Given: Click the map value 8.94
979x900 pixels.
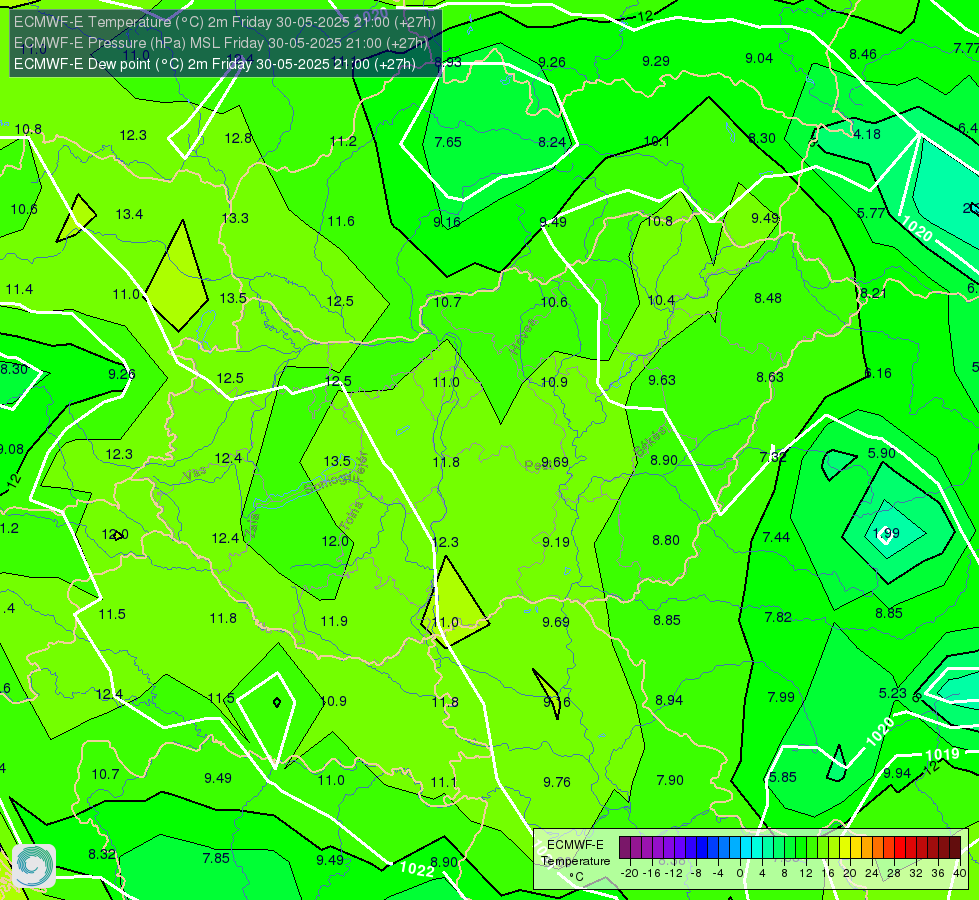Looking at the screenshot, I should coord(669,700).
